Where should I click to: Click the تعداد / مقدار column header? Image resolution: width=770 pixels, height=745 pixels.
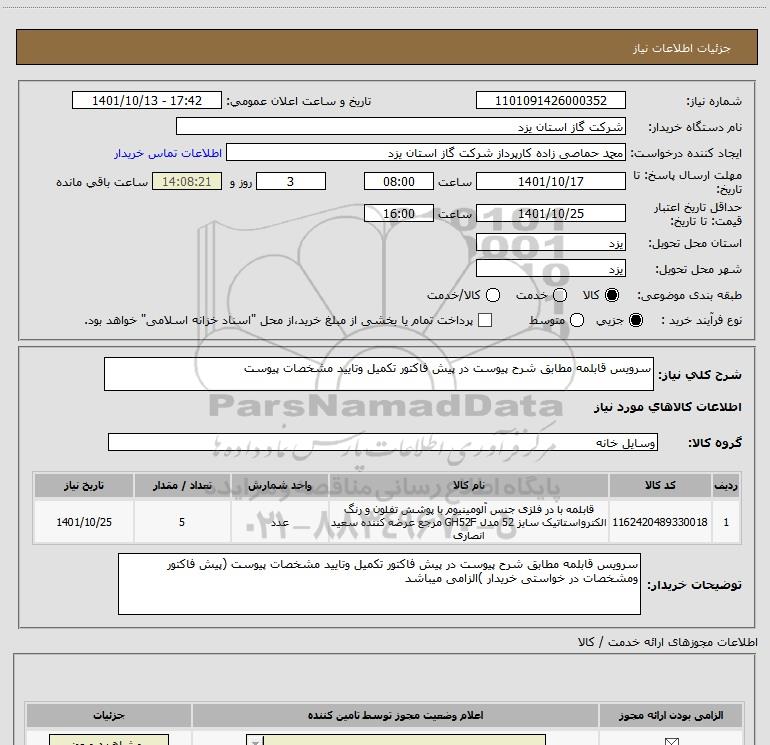[x=182, y=485]
